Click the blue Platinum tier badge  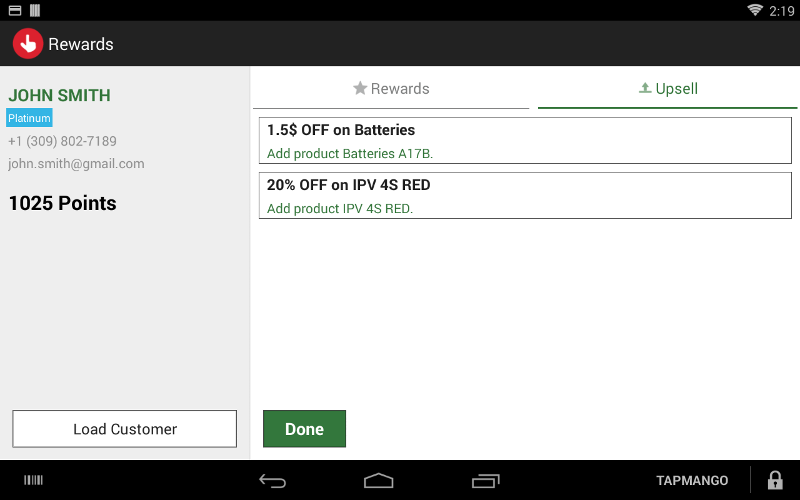(29, 118)
